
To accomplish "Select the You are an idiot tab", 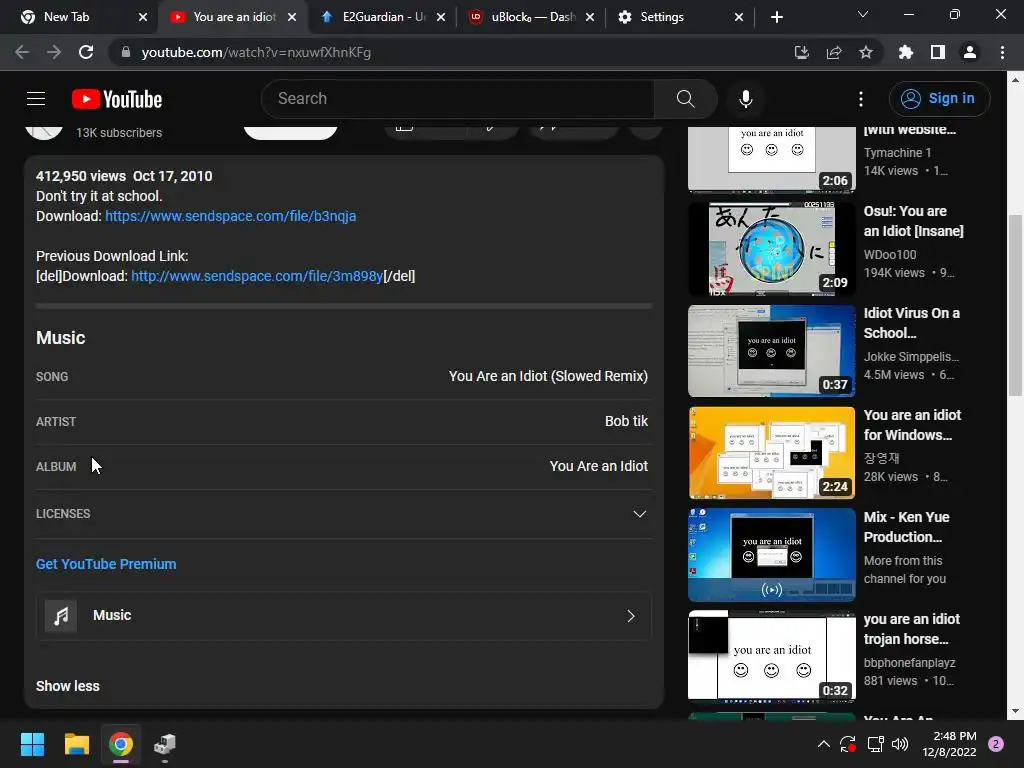I will 234,17.
